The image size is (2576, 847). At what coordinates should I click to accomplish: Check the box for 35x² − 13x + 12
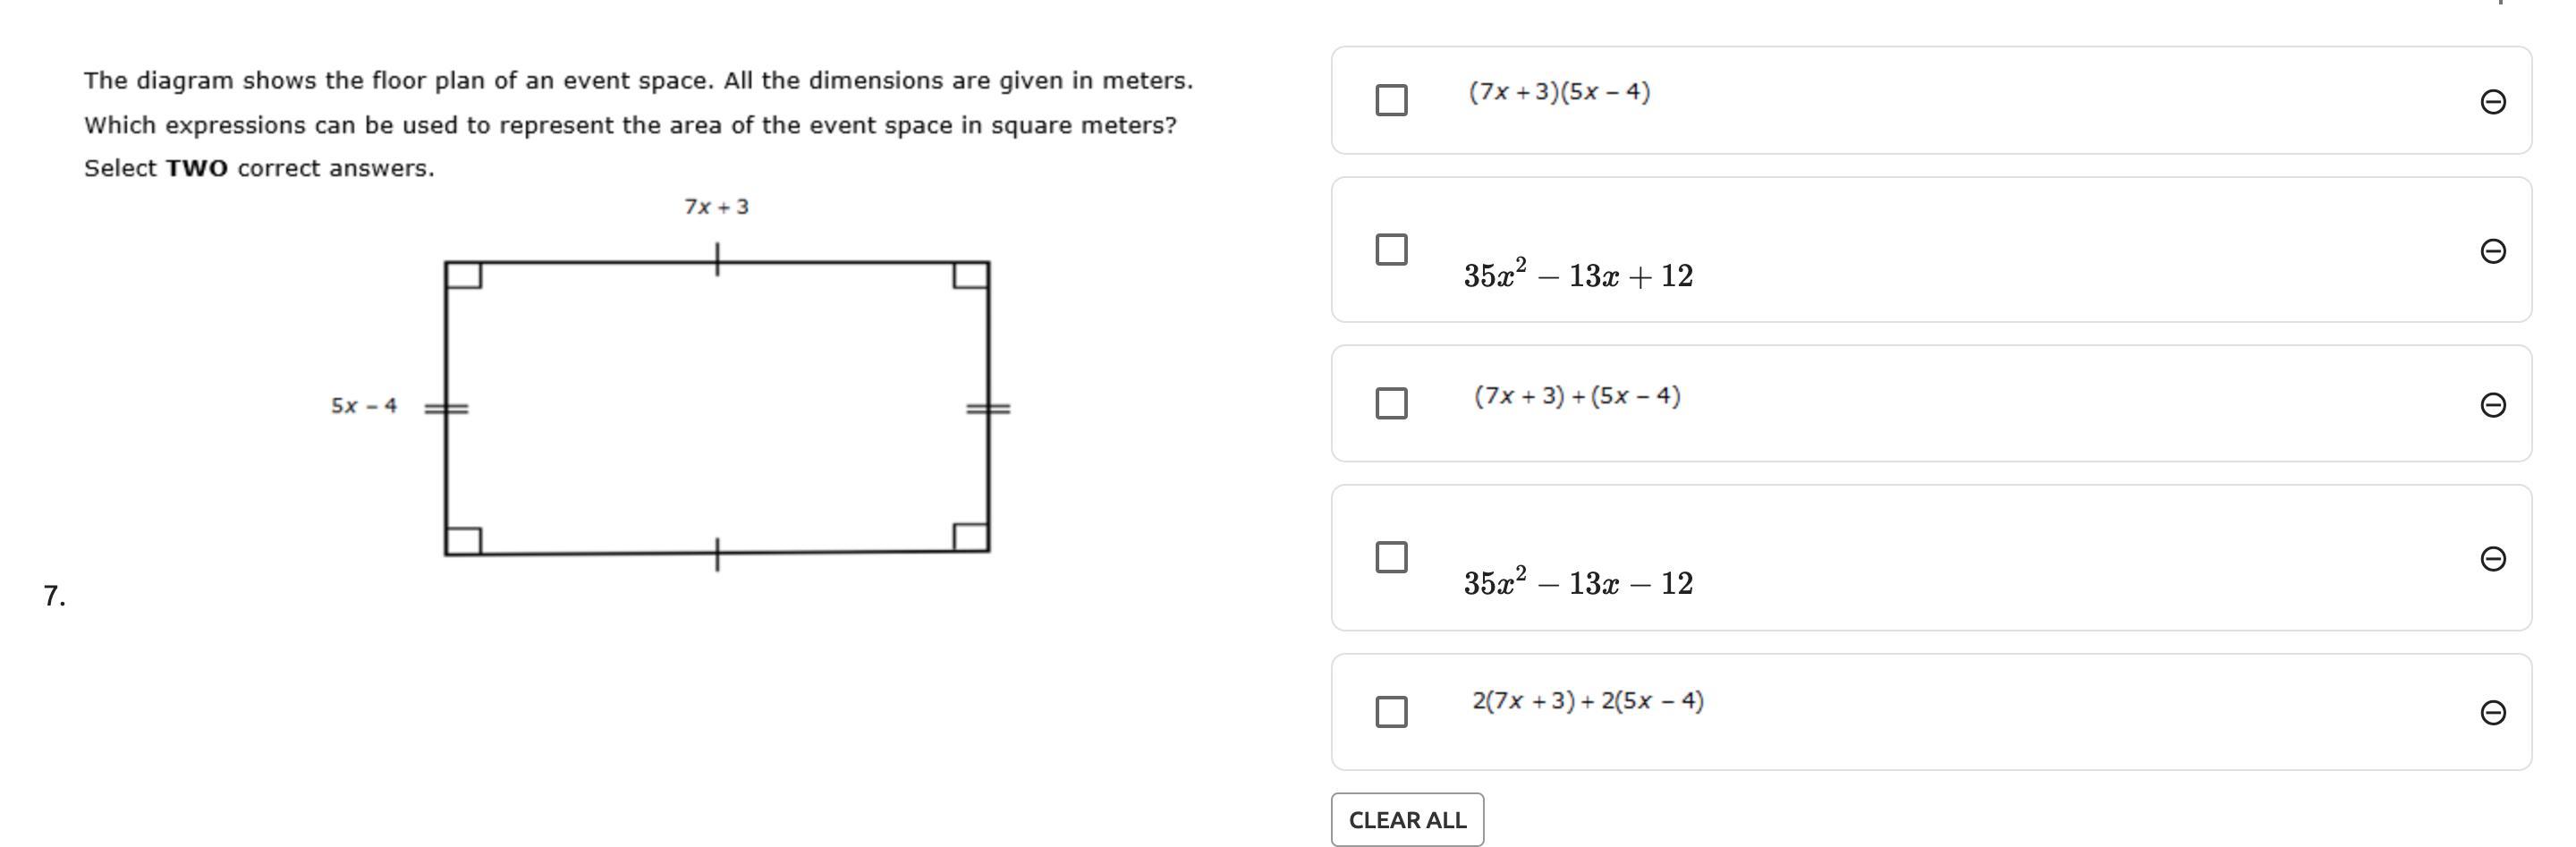(1391, 249)
